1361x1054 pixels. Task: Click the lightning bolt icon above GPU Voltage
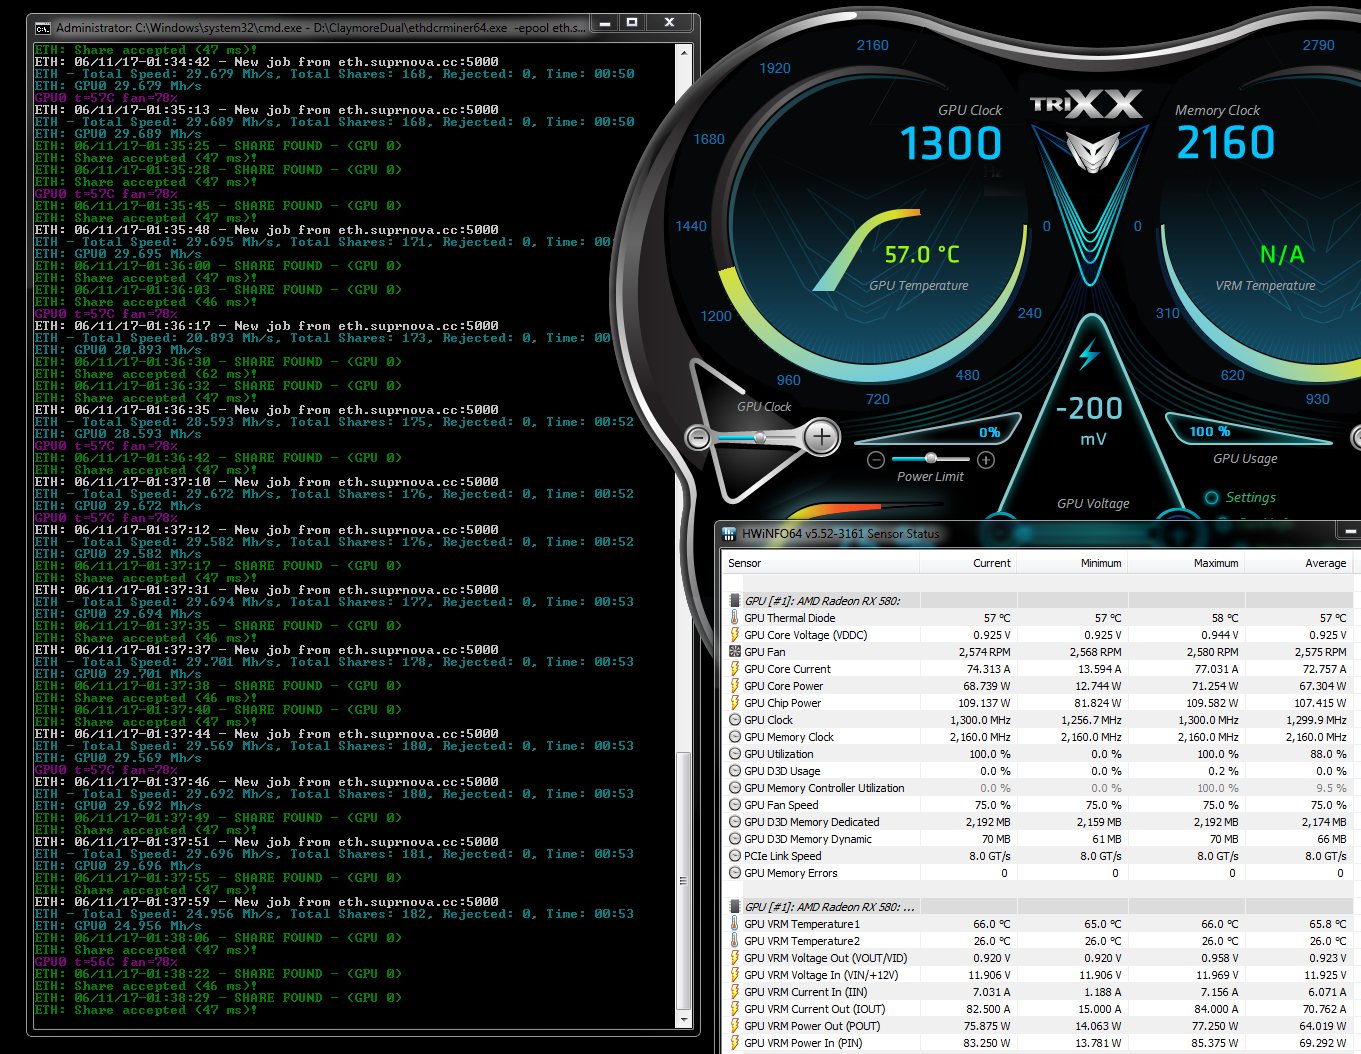pos(1089,354)
